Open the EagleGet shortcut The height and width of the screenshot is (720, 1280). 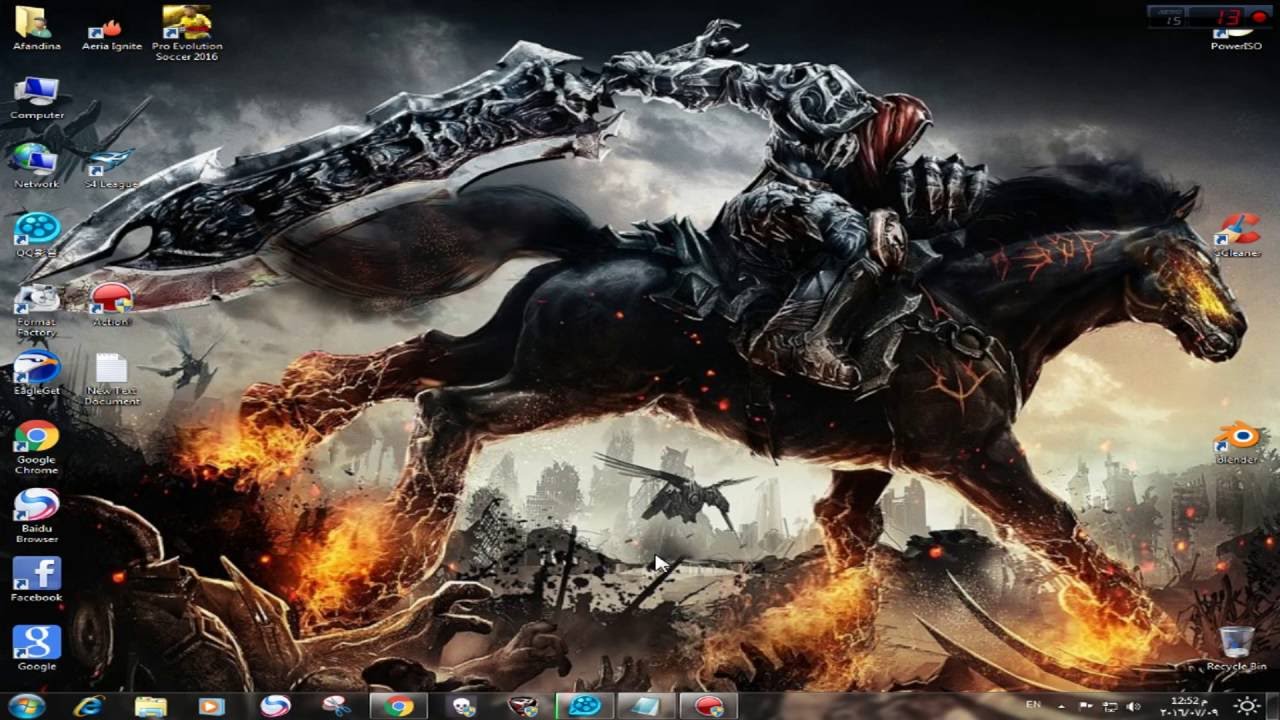click(37, 372)
